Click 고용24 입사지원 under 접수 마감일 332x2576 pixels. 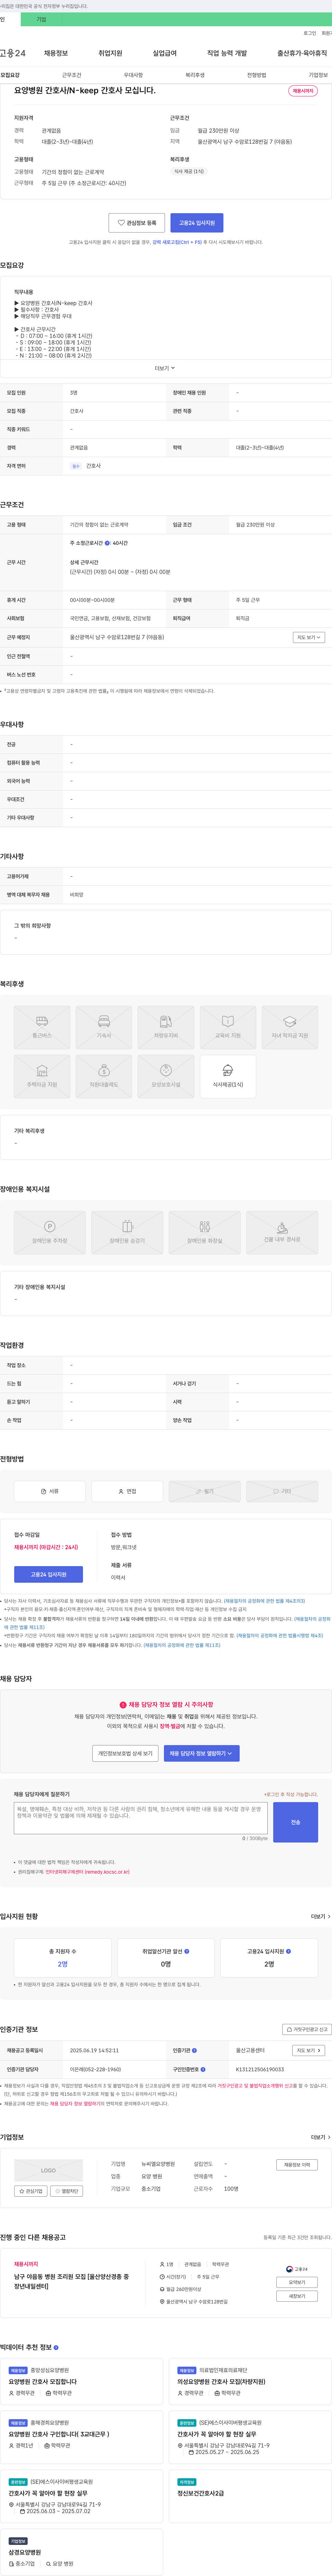pyautogui.click(x=48, y=1574)
